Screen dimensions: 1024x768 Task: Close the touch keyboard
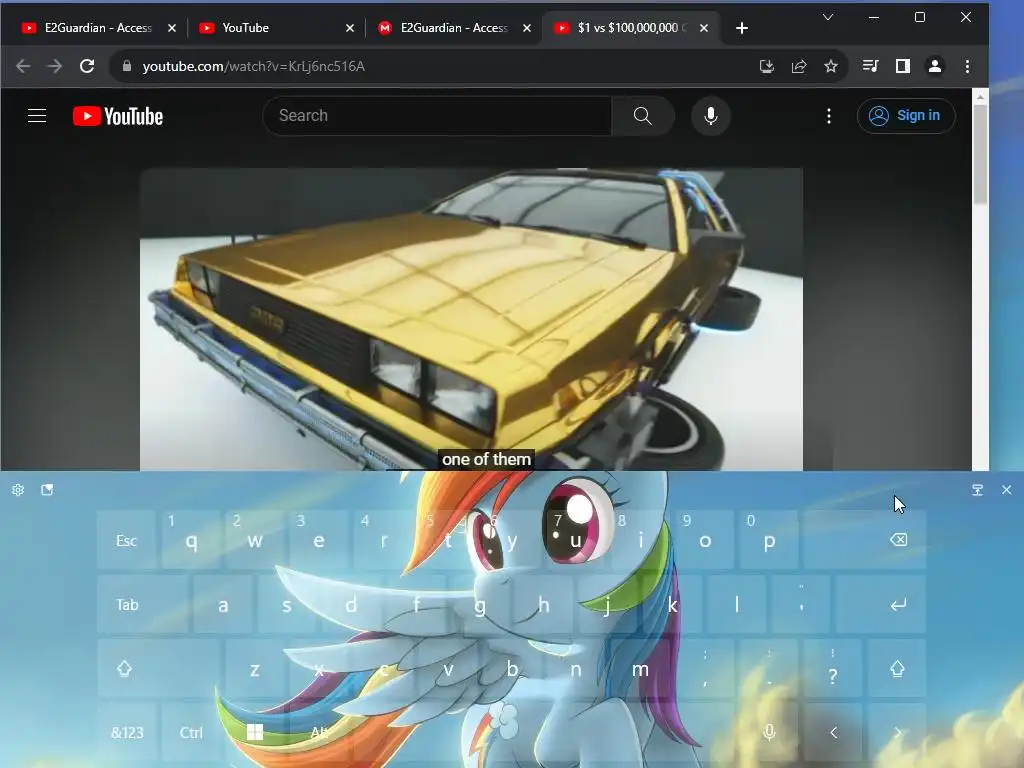(x=1006, y=490)
